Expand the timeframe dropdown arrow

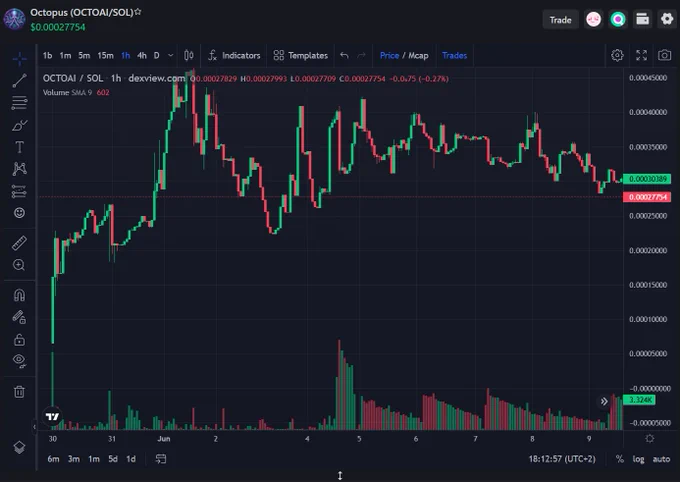click(x=170, y=56)
